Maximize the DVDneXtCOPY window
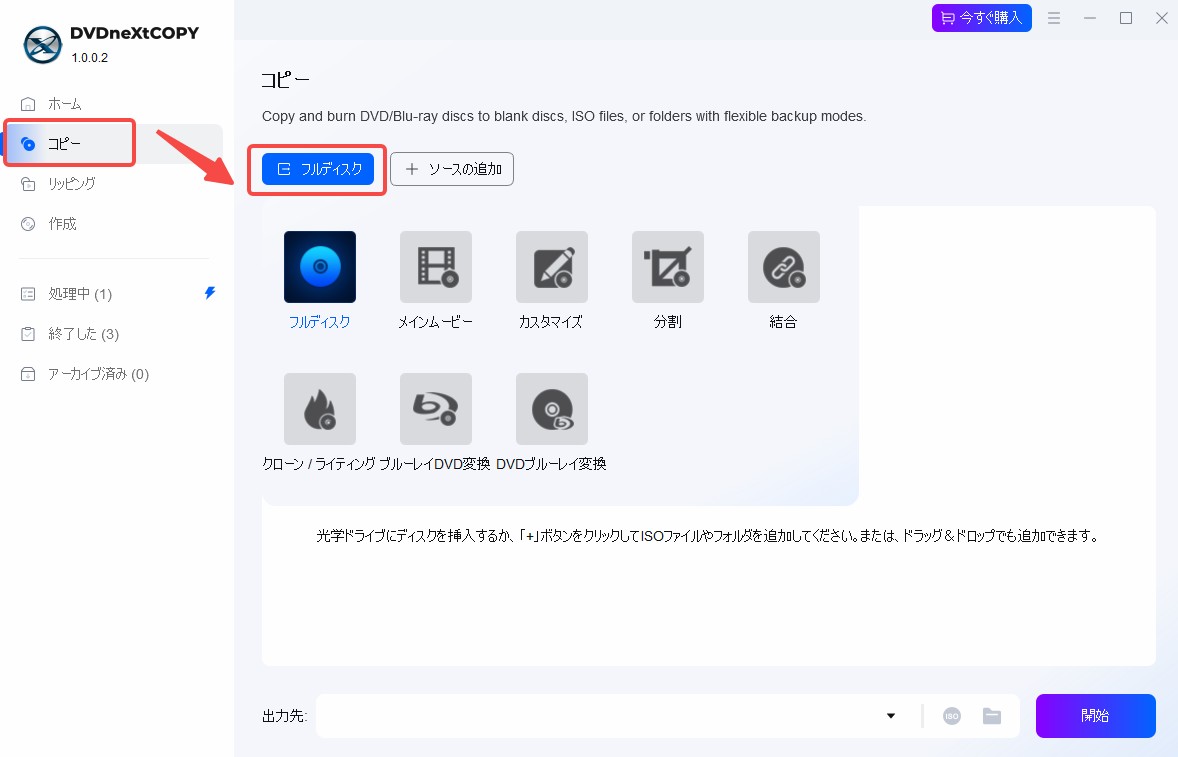1178x757 pixels. [x=1125, y=18]
